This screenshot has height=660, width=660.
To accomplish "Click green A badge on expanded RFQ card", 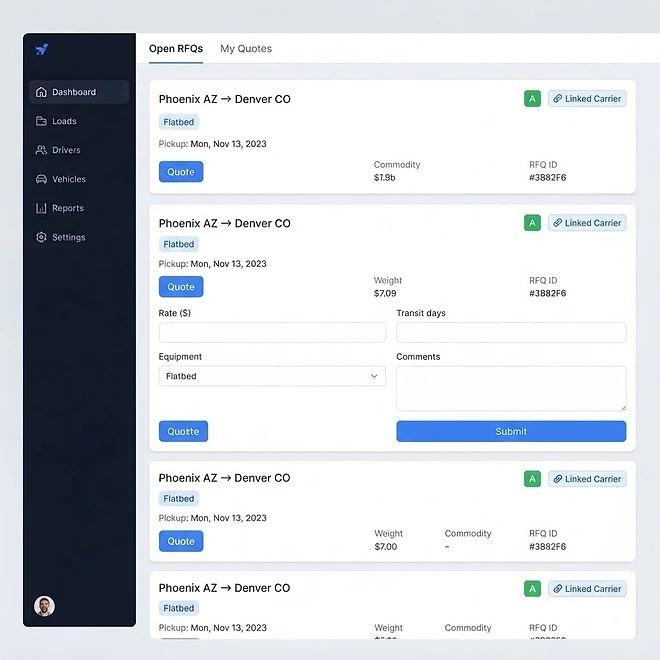I will click(532, 223).
